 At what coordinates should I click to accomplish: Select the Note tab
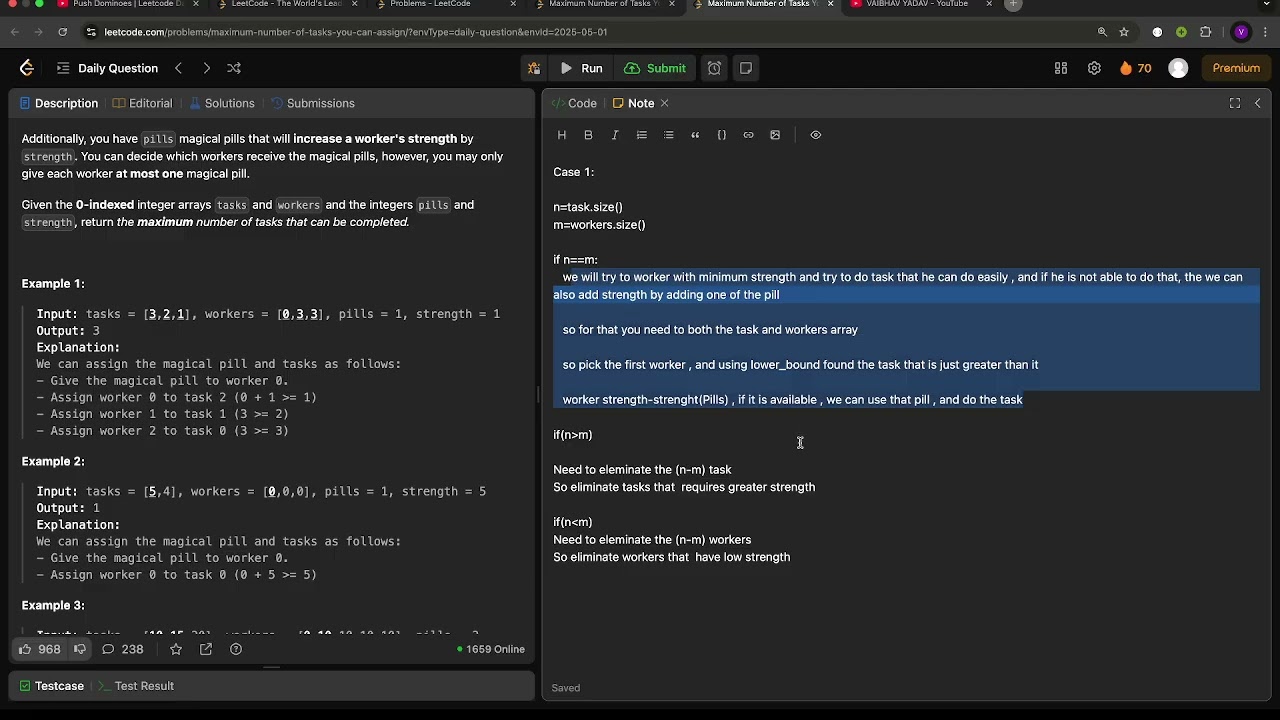(x=633, y=103)
